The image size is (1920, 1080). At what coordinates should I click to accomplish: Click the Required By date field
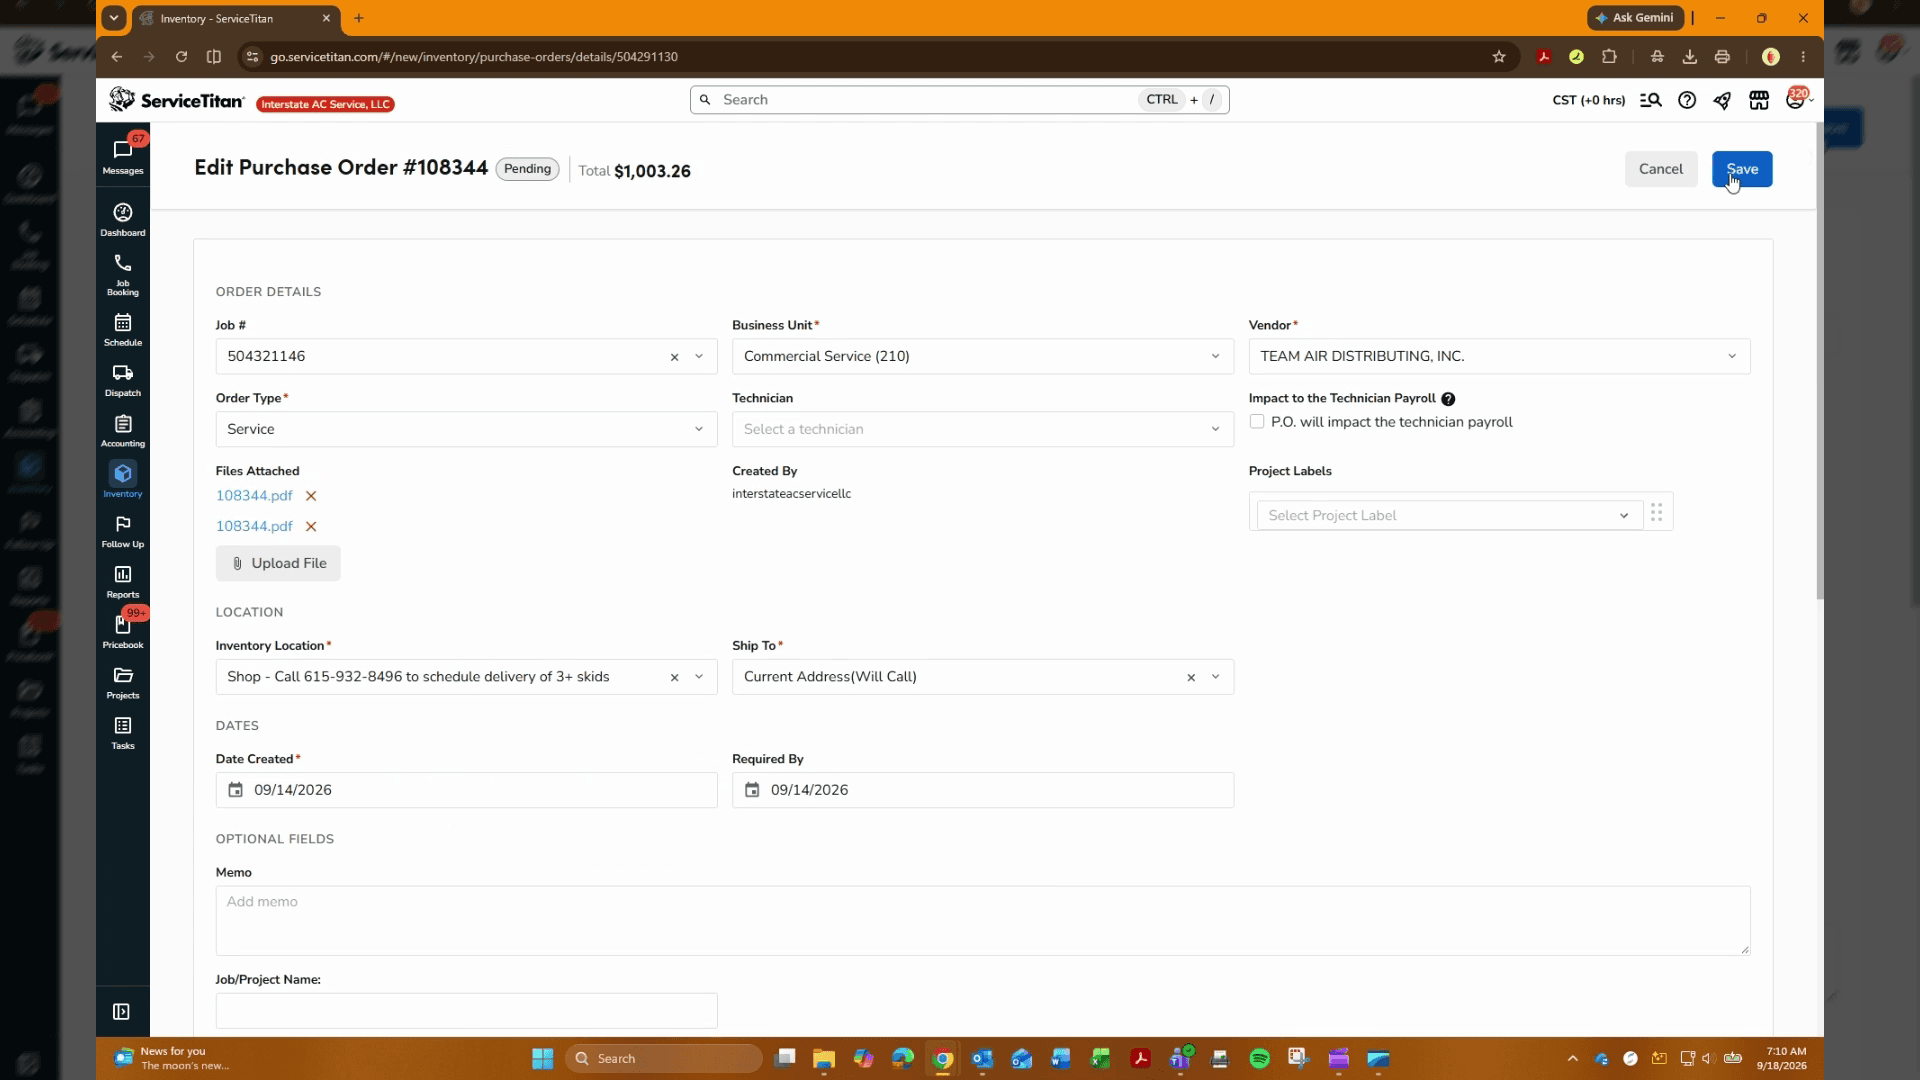pyautogui.click(x=983, y=790)
